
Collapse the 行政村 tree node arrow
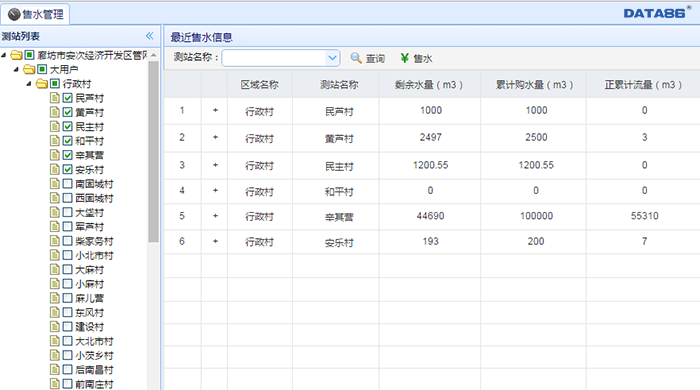[29, 84]
